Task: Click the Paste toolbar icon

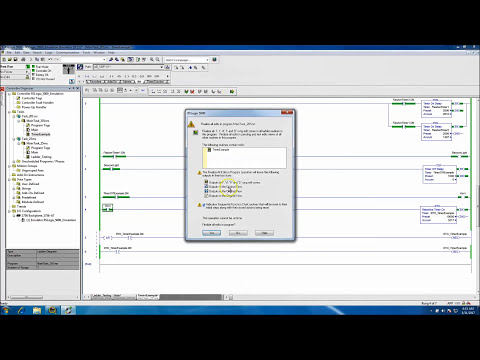Action: pos(43,59)
